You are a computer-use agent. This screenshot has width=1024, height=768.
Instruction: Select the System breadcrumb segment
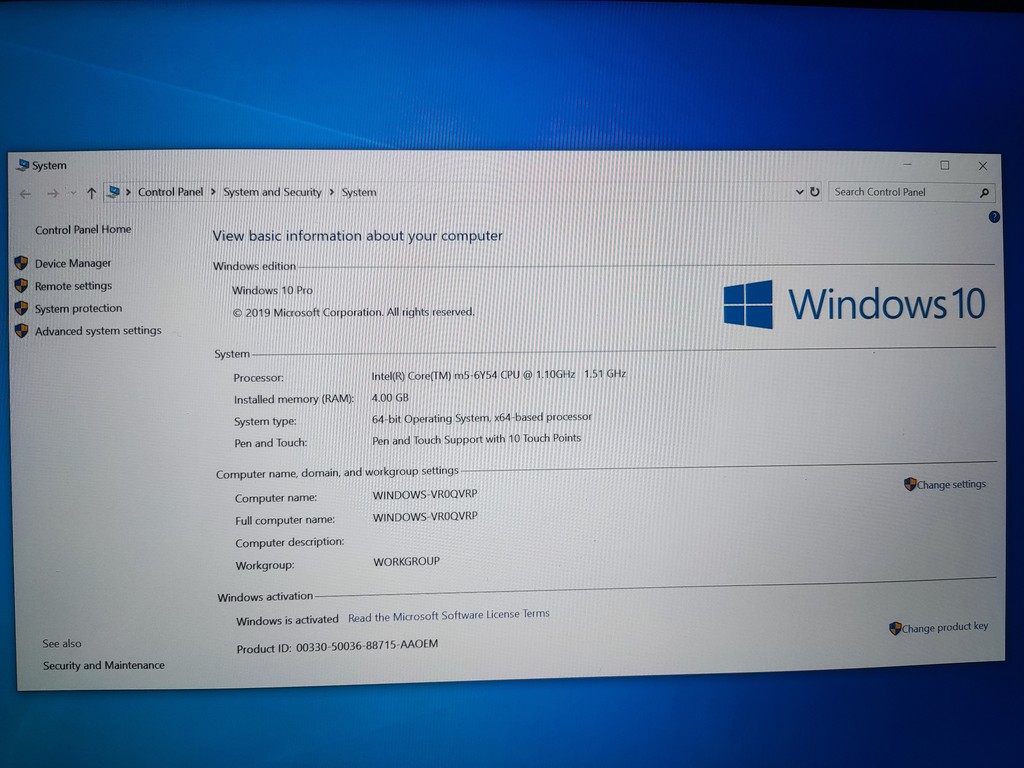359,192
